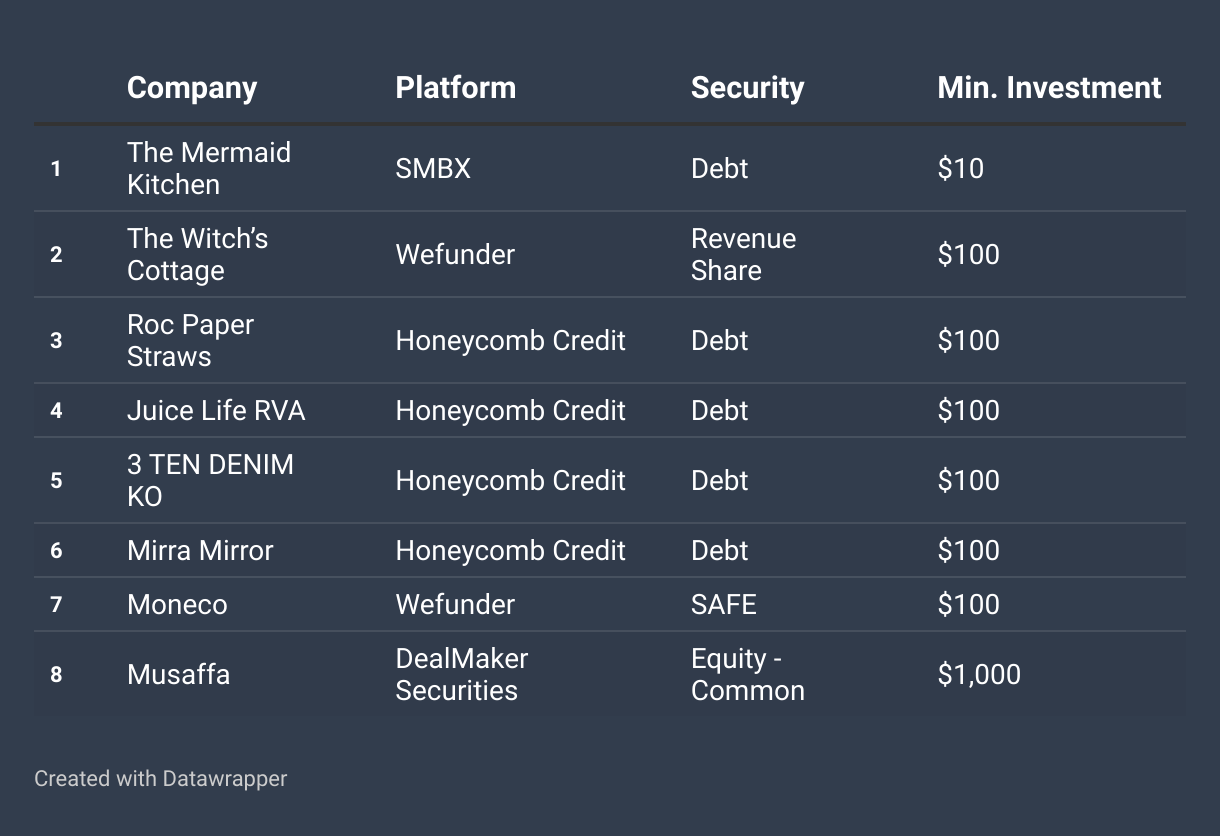This screenshot has height=836, width=1220.
Task: Click the $10 minimum investment value
Action: [x=961, y=168]
